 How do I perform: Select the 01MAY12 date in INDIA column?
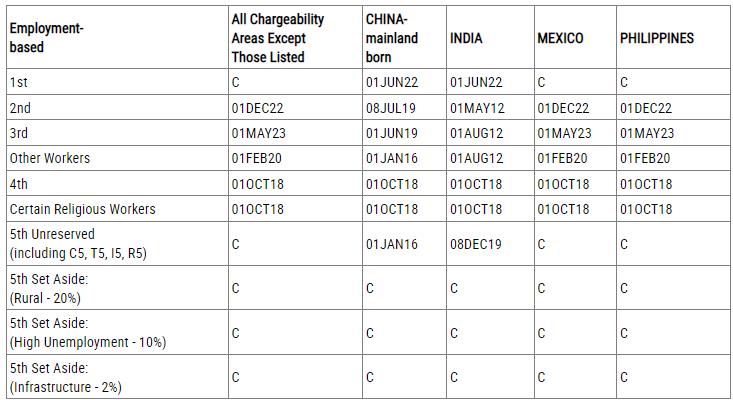click(x=477, y=108)
